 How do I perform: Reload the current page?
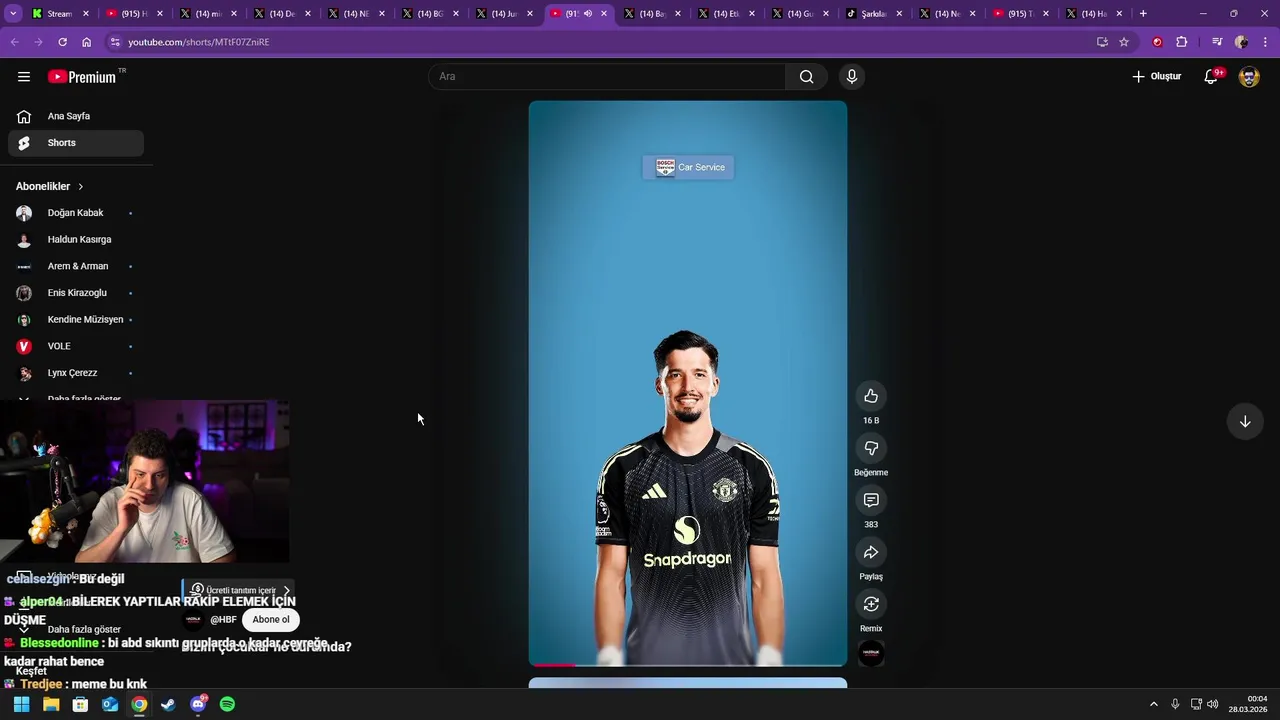pos(62,42)
